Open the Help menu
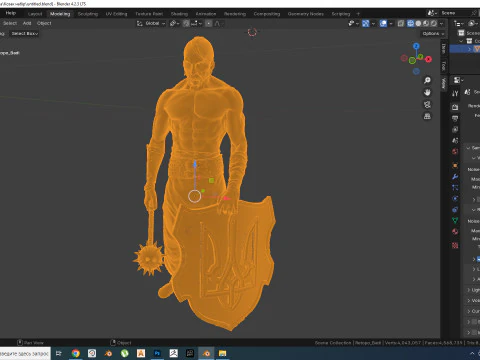Viewport: 480px width, 360px height. coord(11,13)
